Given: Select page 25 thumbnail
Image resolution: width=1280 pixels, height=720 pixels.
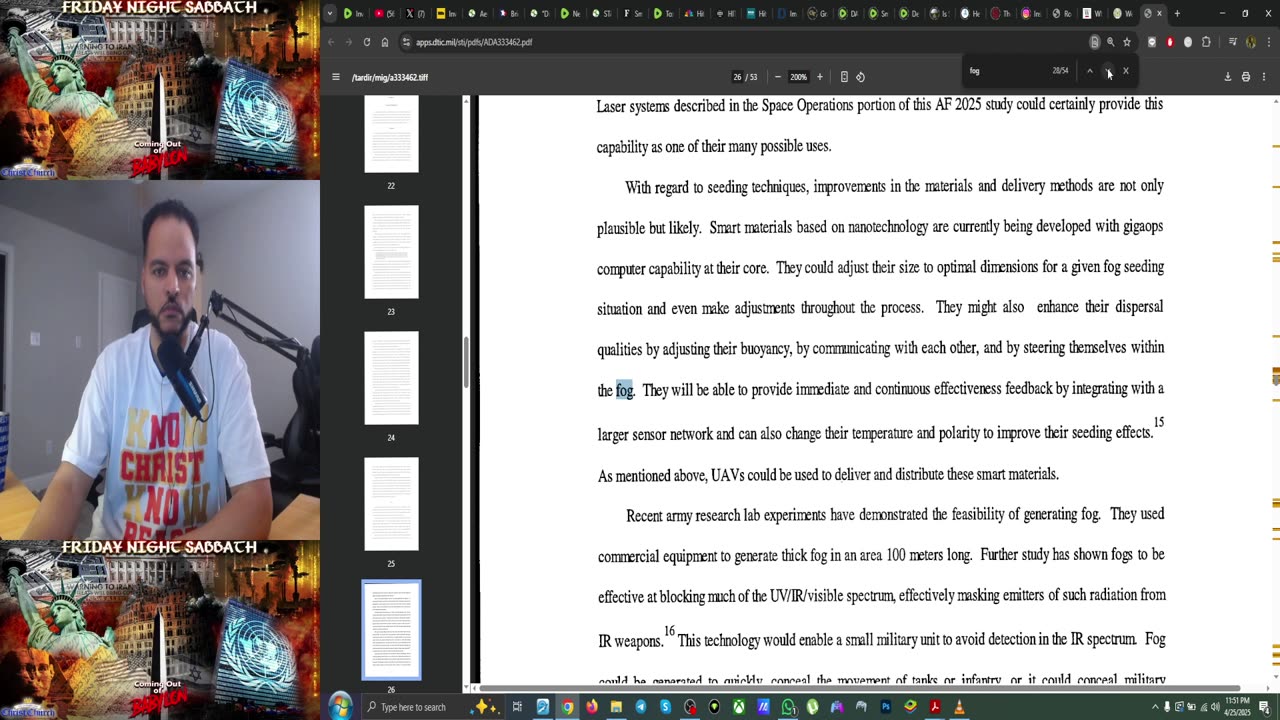Looking at the screenshot, I should pyautogui.click(x=391, y=504).
